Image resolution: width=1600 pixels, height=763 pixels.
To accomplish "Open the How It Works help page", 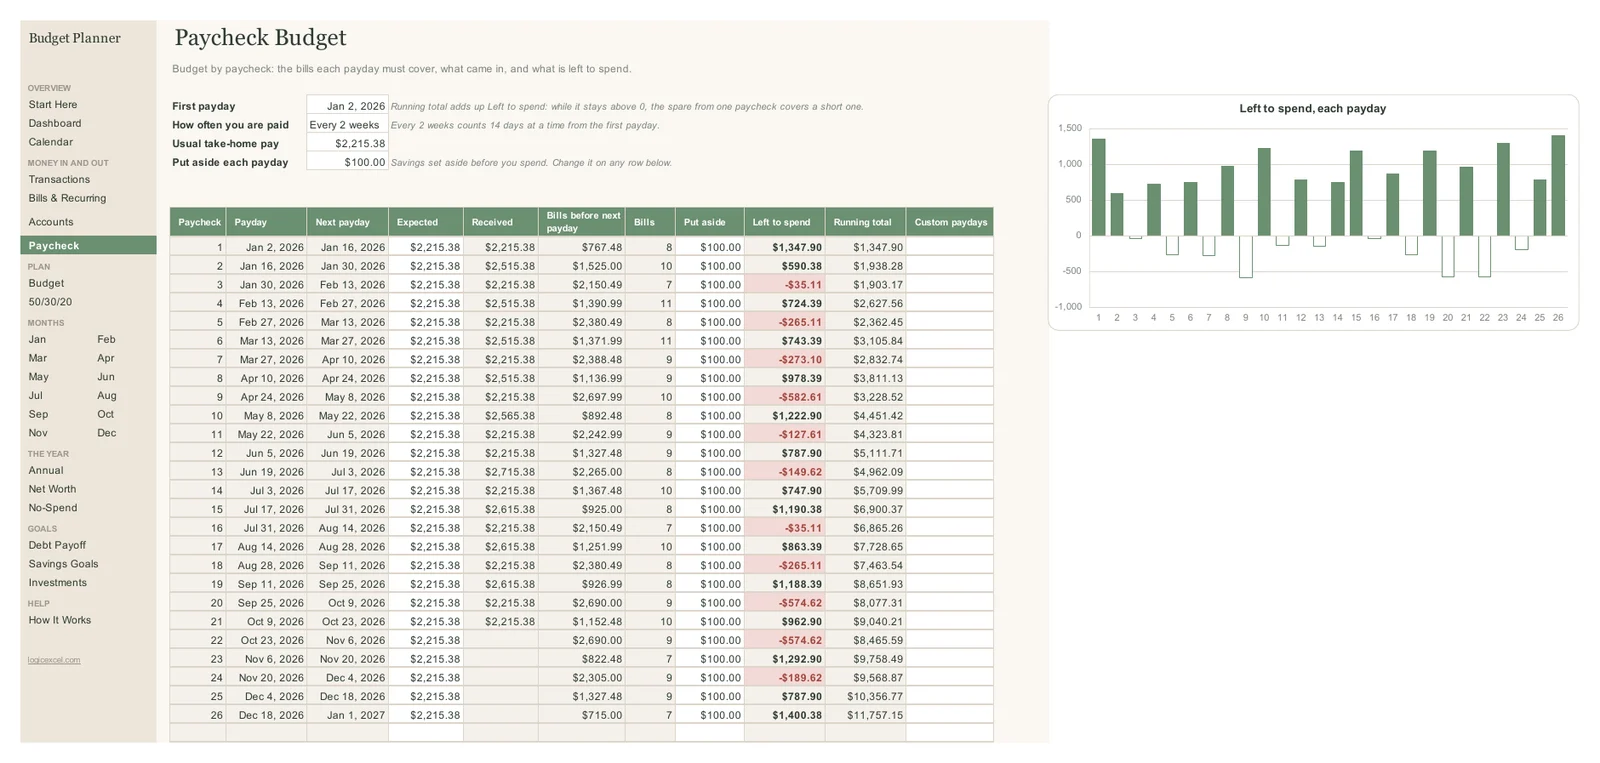I will [x=59, y=620].
